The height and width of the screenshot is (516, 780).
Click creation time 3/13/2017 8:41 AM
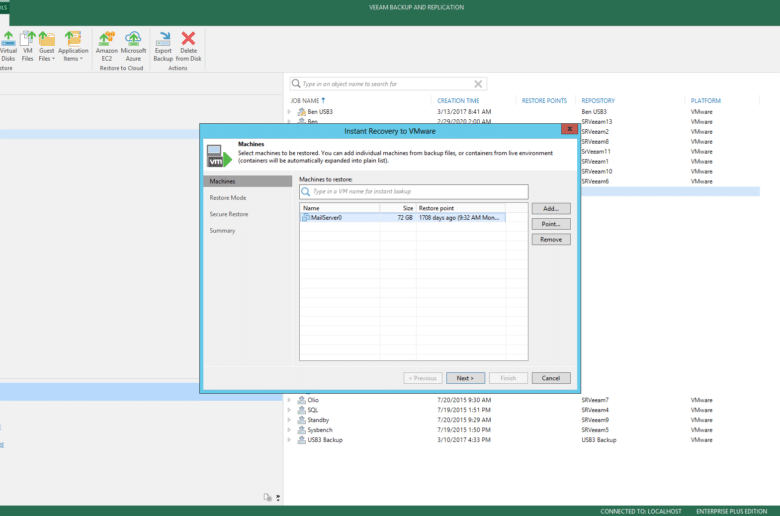coord(464,111)
